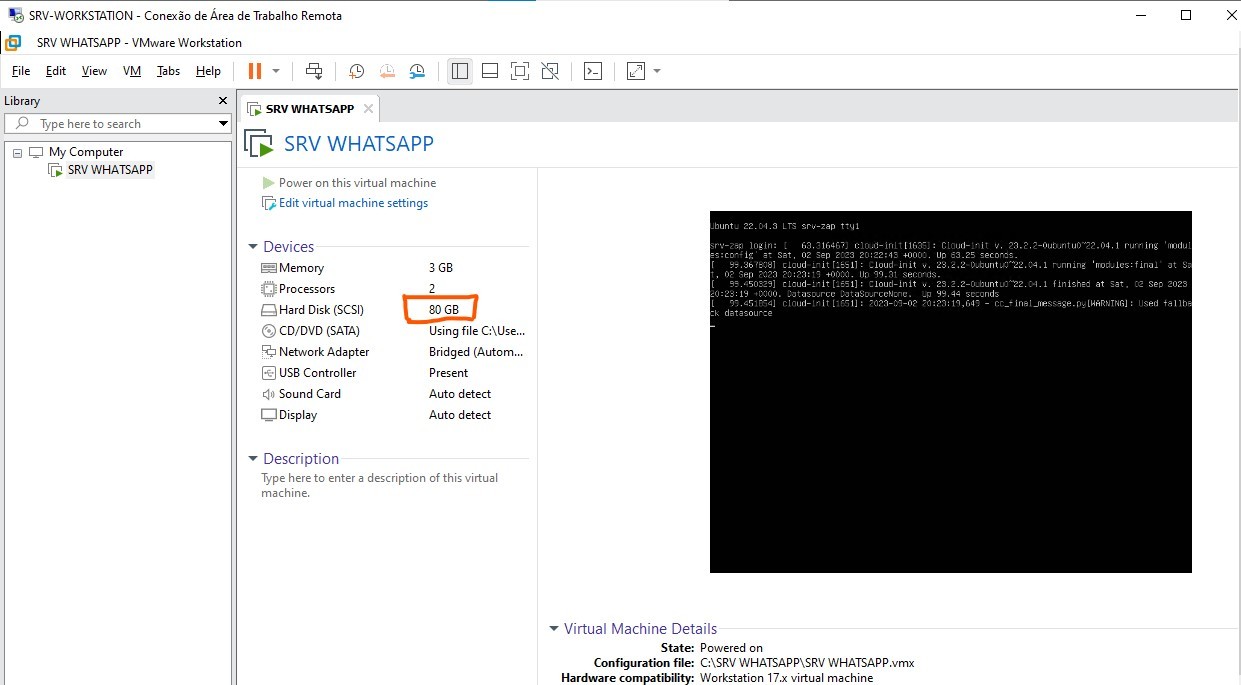Collapse the Devices section
Screen dimensions: 1241x685
coord(252,246)
